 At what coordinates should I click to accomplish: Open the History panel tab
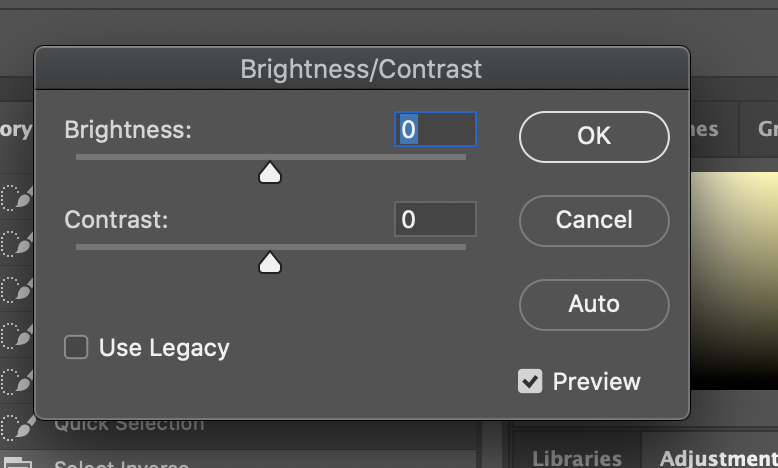16,130
